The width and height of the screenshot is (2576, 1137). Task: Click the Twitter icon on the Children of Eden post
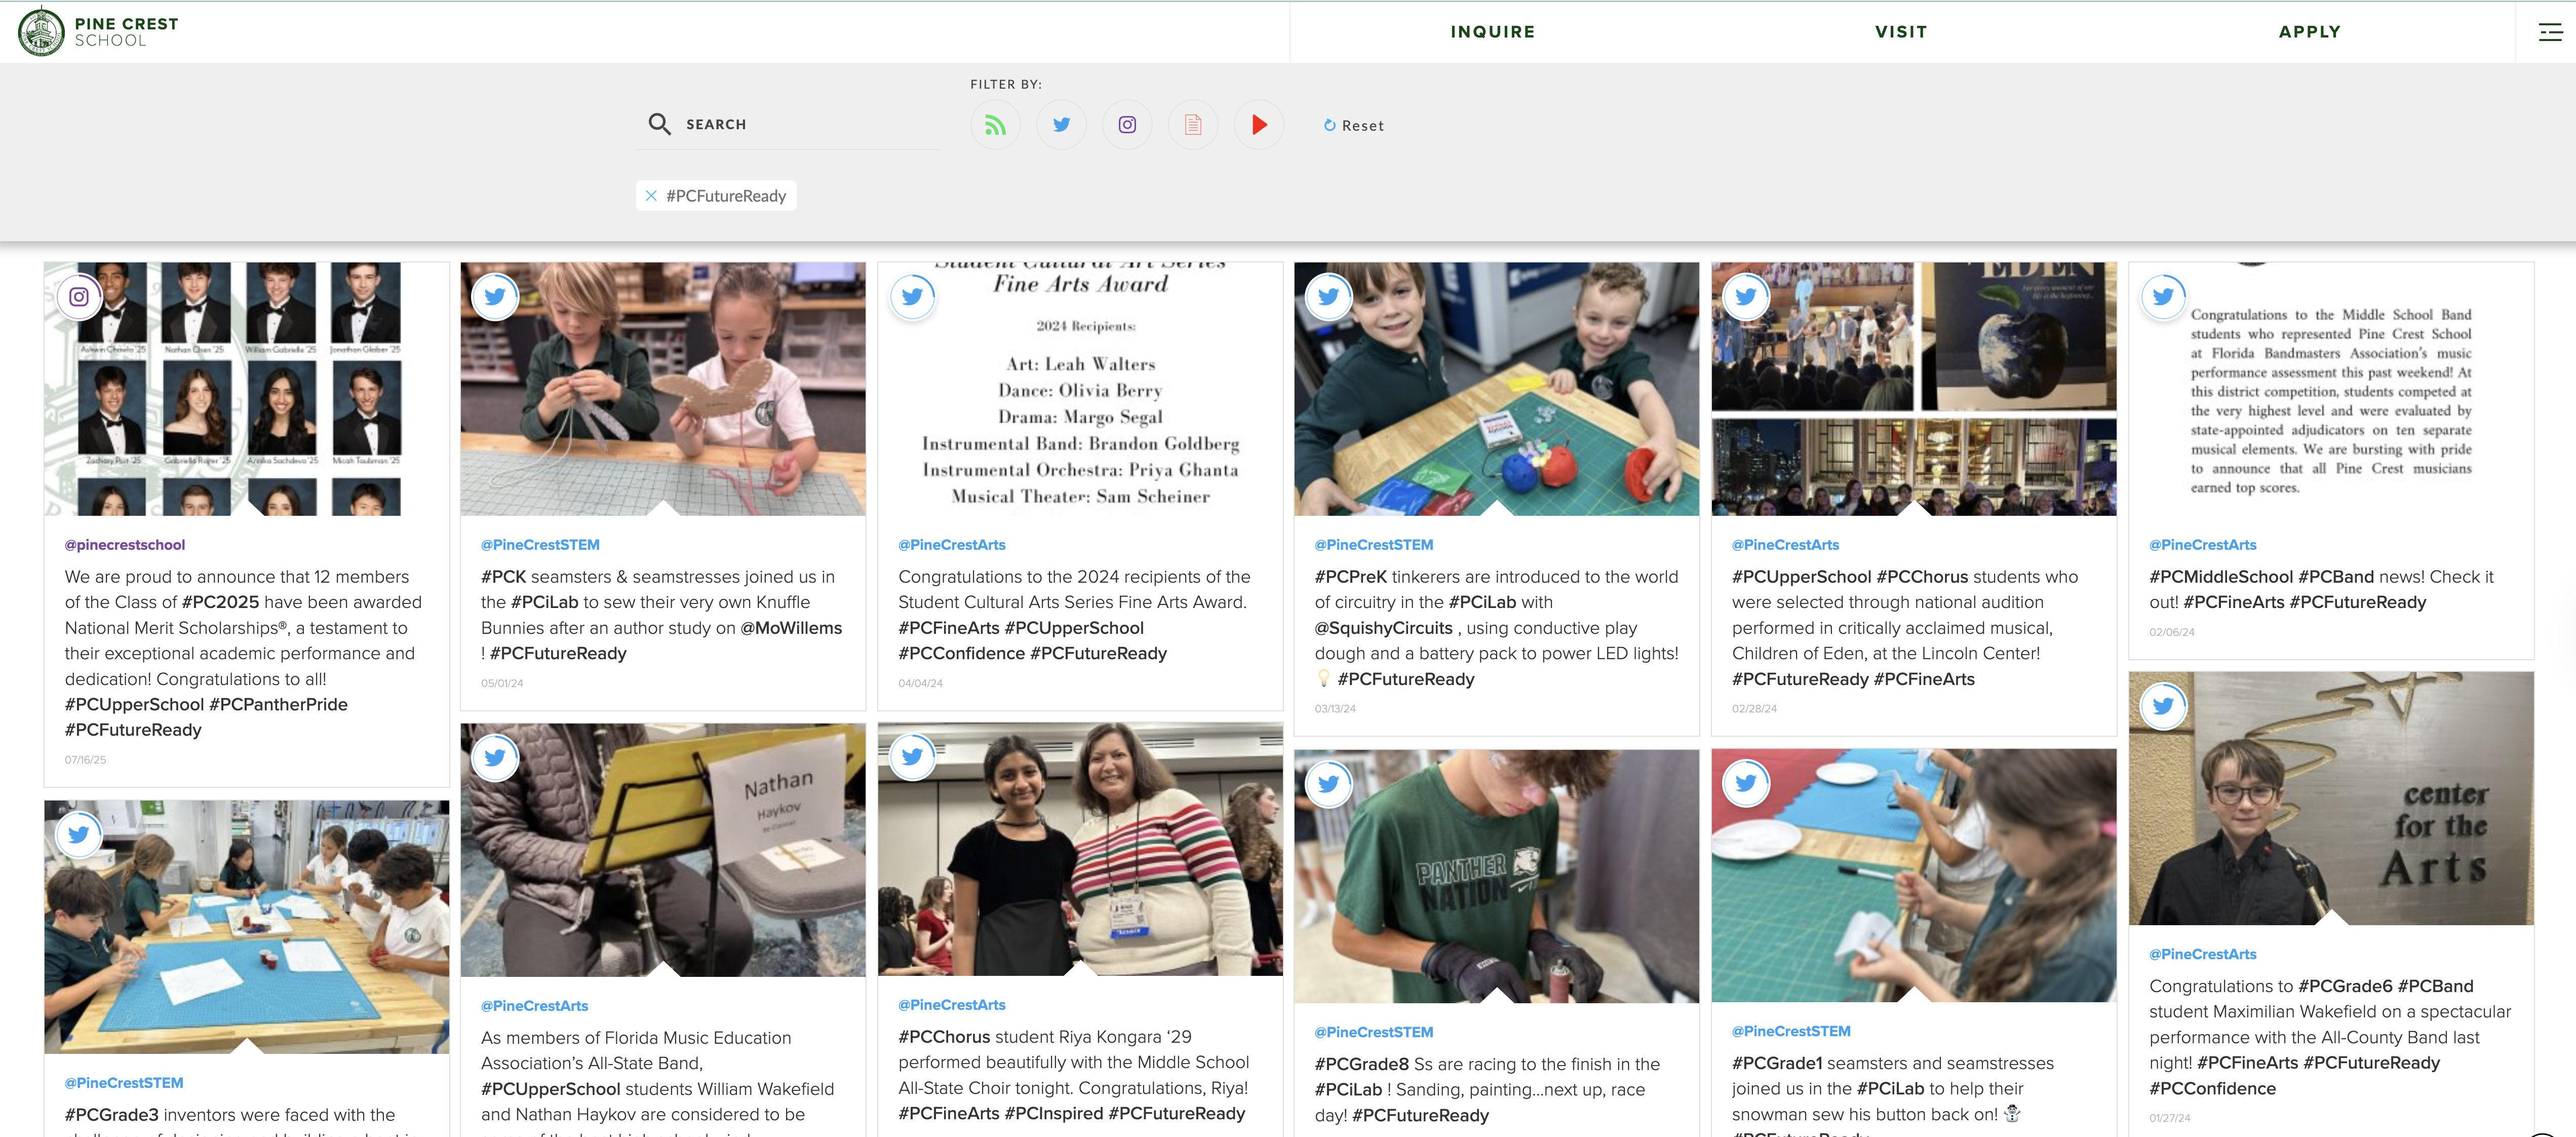(x=1746, y=296)
